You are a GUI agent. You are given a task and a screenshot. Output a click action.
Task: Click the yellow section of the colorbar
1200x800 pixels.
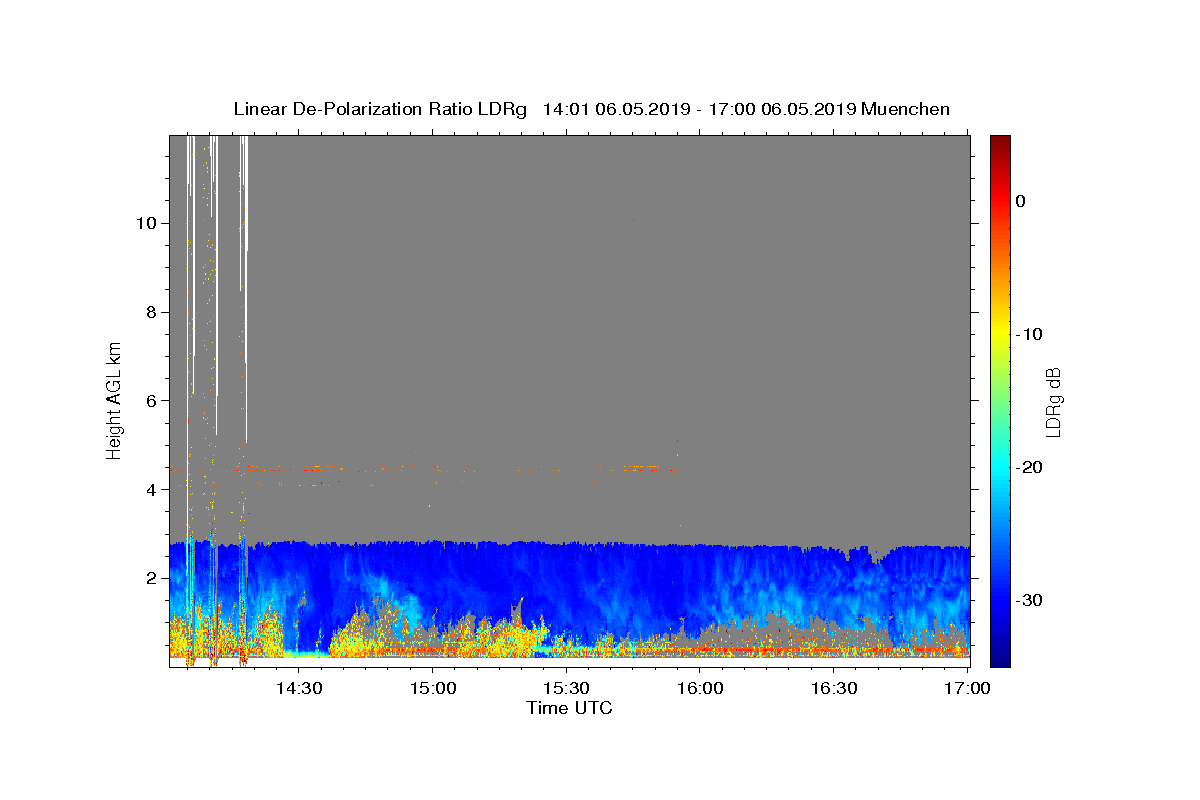tap(1000, 334)
